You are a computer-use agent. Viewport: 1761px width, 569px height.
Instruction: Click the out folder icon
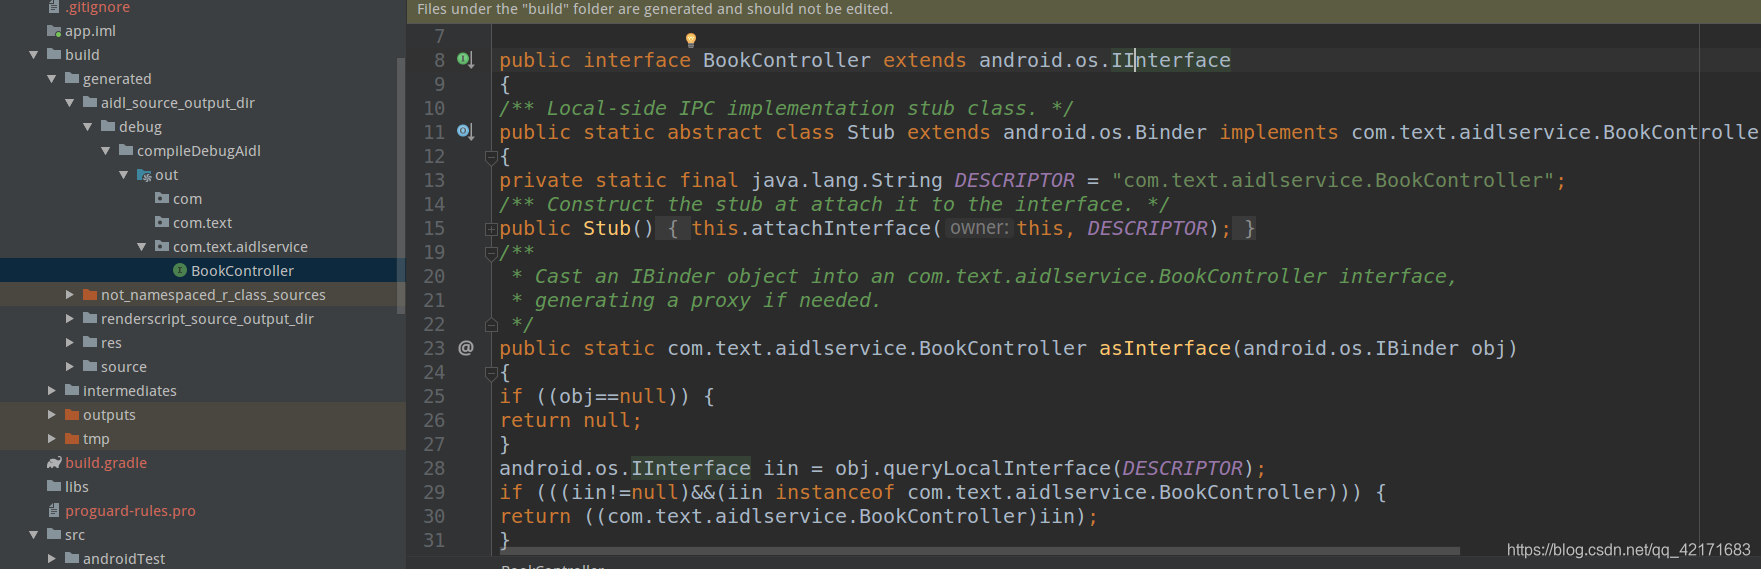[x=144, y=175]
